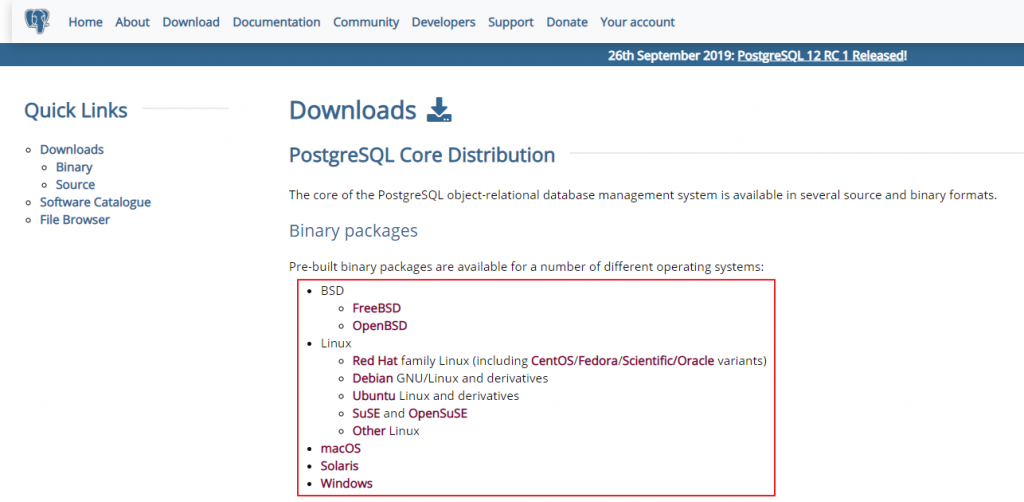Open Software Catalogue quick link
The height and width of the screenshot is (502, 1024).
[95, 202]
